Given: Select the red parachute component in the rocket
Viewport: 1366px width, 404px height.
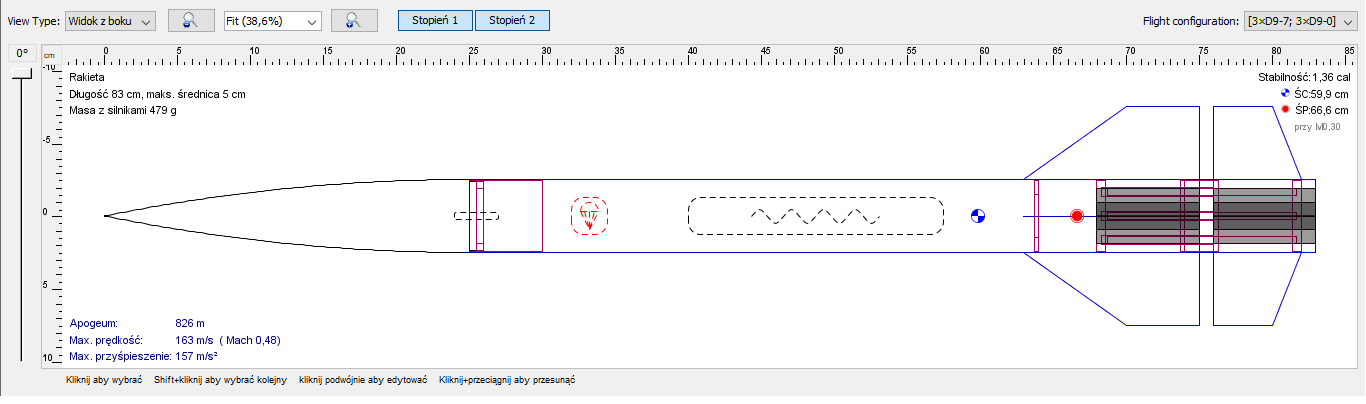Looking at the screenshot, I should click(589, 215).
